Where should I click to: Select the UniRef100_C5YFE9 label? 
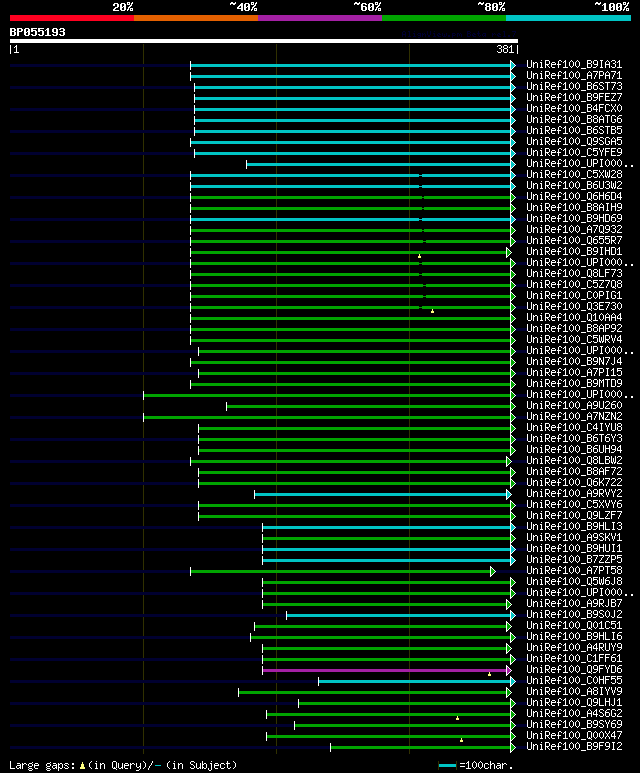tap(574, 153)
